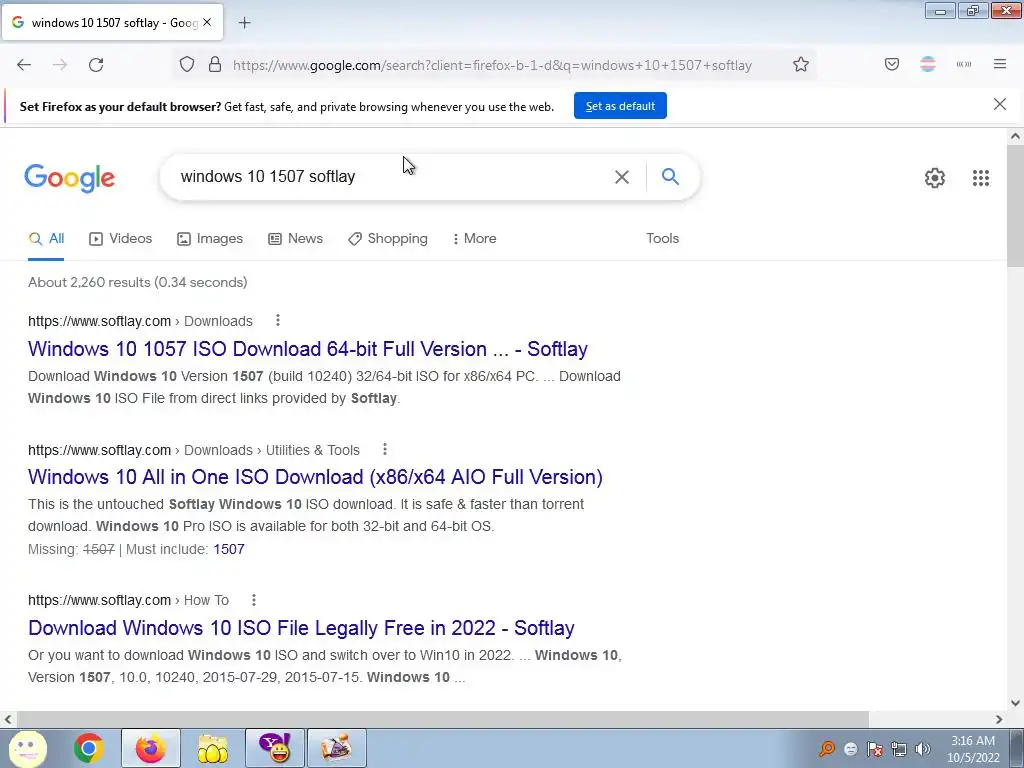1024x768 pixels.
Task: Dismiss the default browser notification bar
Action: [x=1000, y=104]
